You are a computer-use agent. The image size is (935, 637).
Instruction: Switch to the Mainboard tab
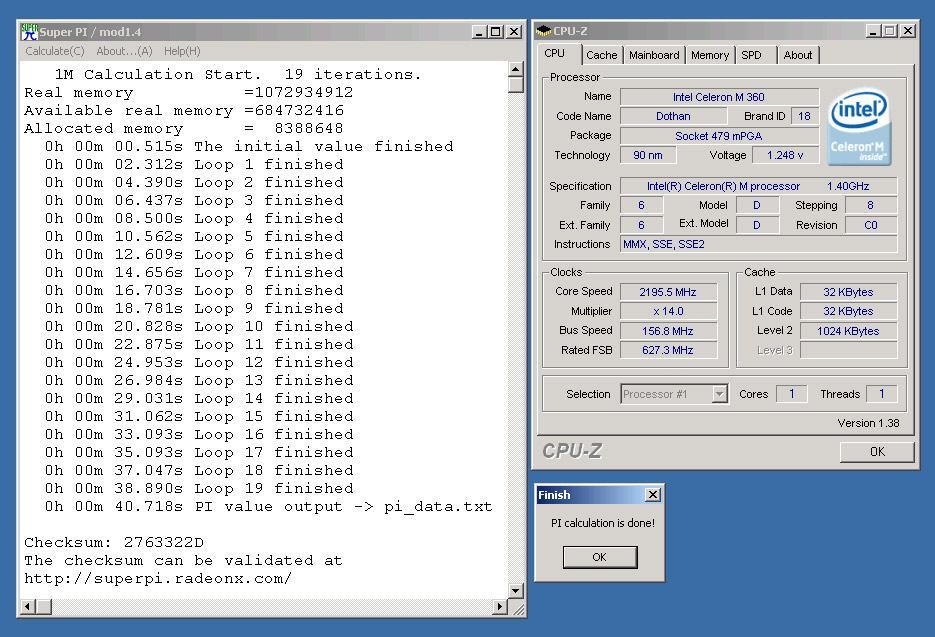(654, 55)
